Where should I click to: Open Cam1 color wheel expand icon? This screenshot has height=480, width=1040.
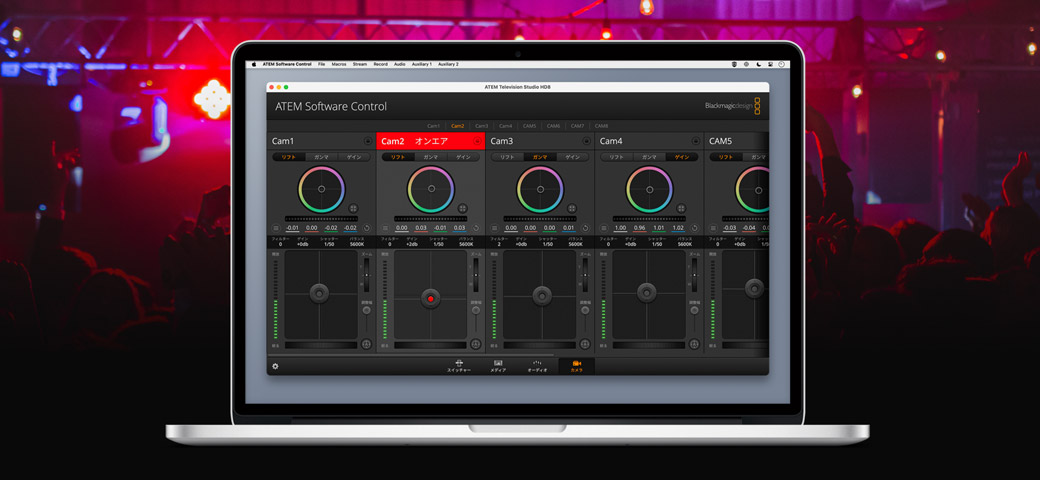coord(354,208)
